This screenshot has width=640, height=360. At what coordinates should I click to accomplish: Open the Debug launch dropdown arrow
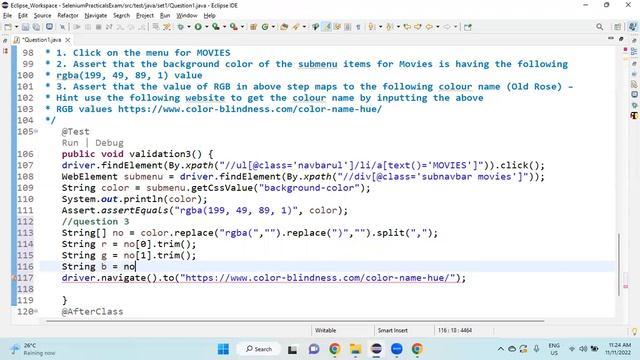[x=189, y=27]
